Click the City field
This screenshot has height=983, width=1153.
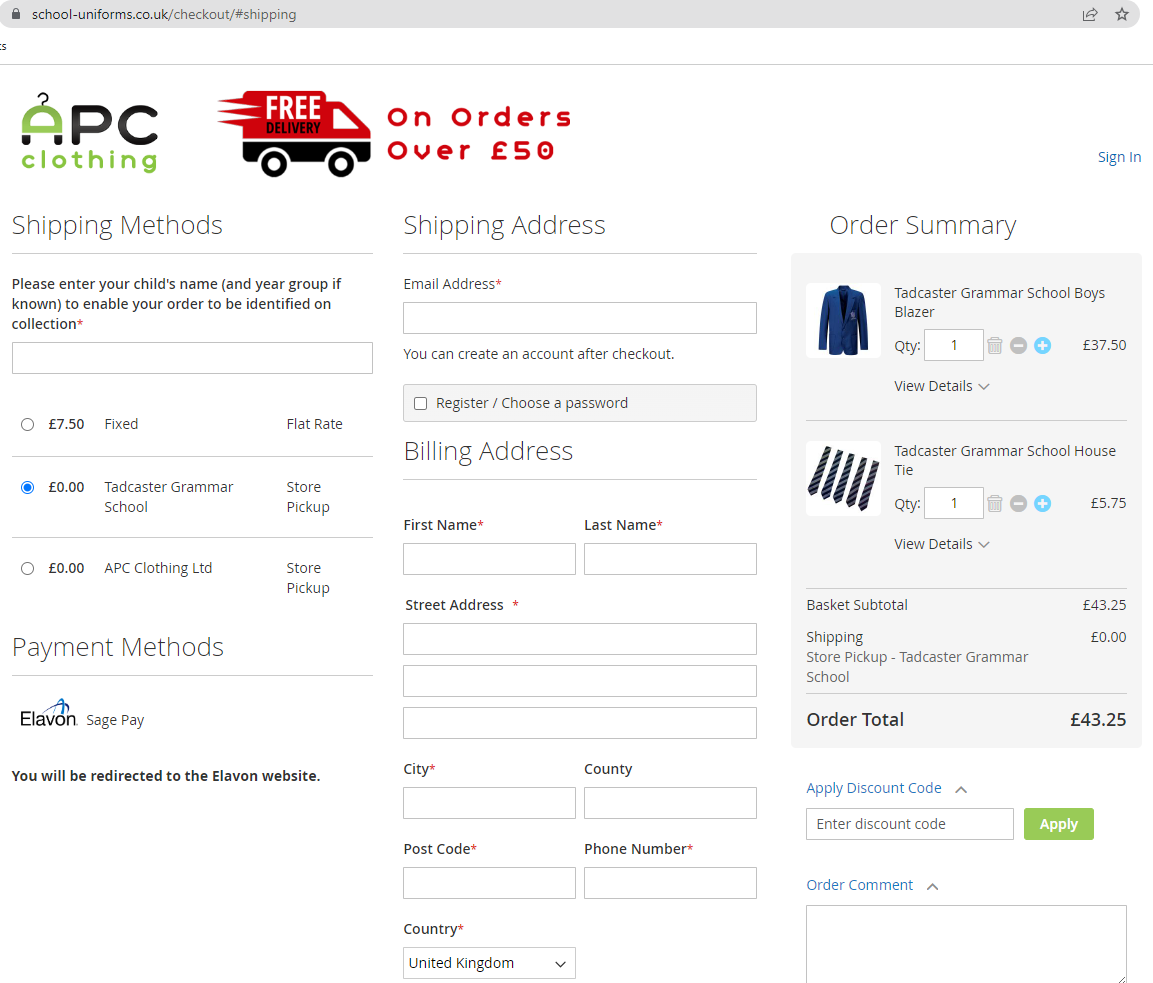489,803
